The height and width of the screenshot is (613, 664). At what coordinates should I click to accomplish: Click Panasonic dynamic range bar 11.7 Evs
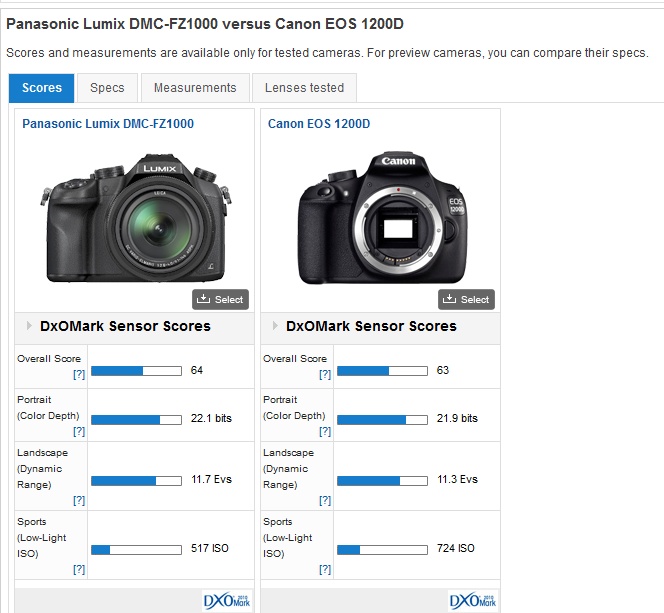pyautogui.click(x=136, y=480)
